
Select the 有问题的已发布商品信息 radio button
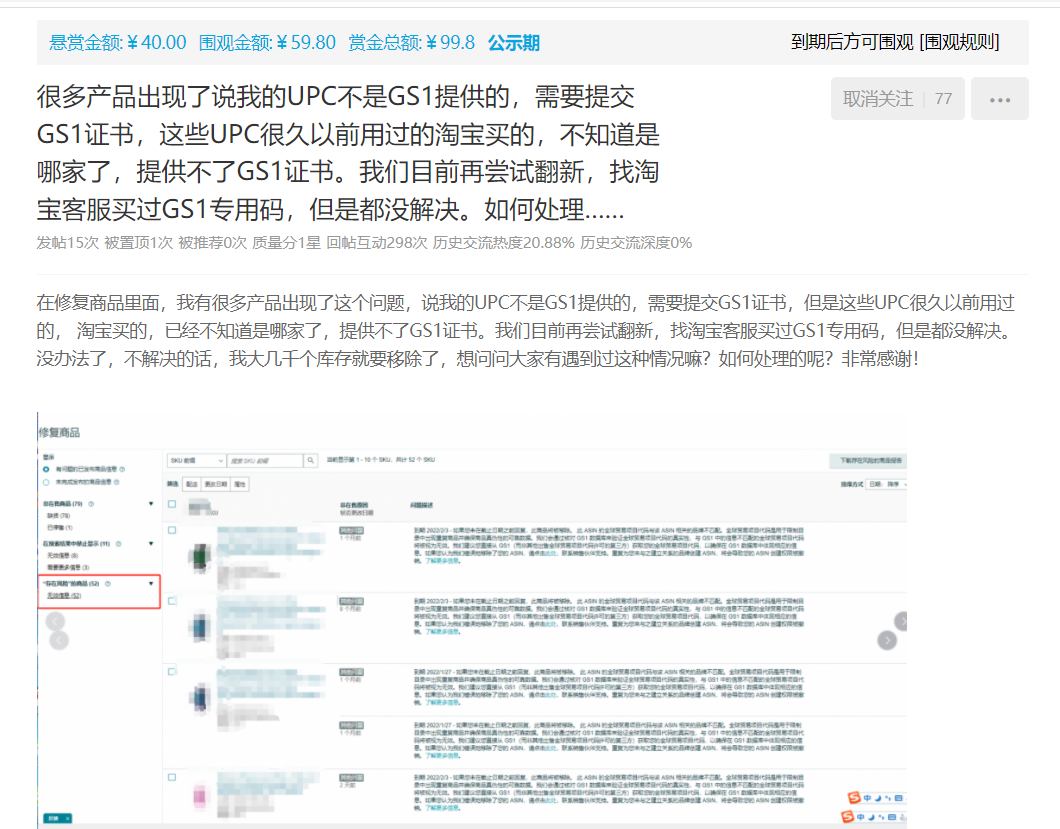point(46,469)
